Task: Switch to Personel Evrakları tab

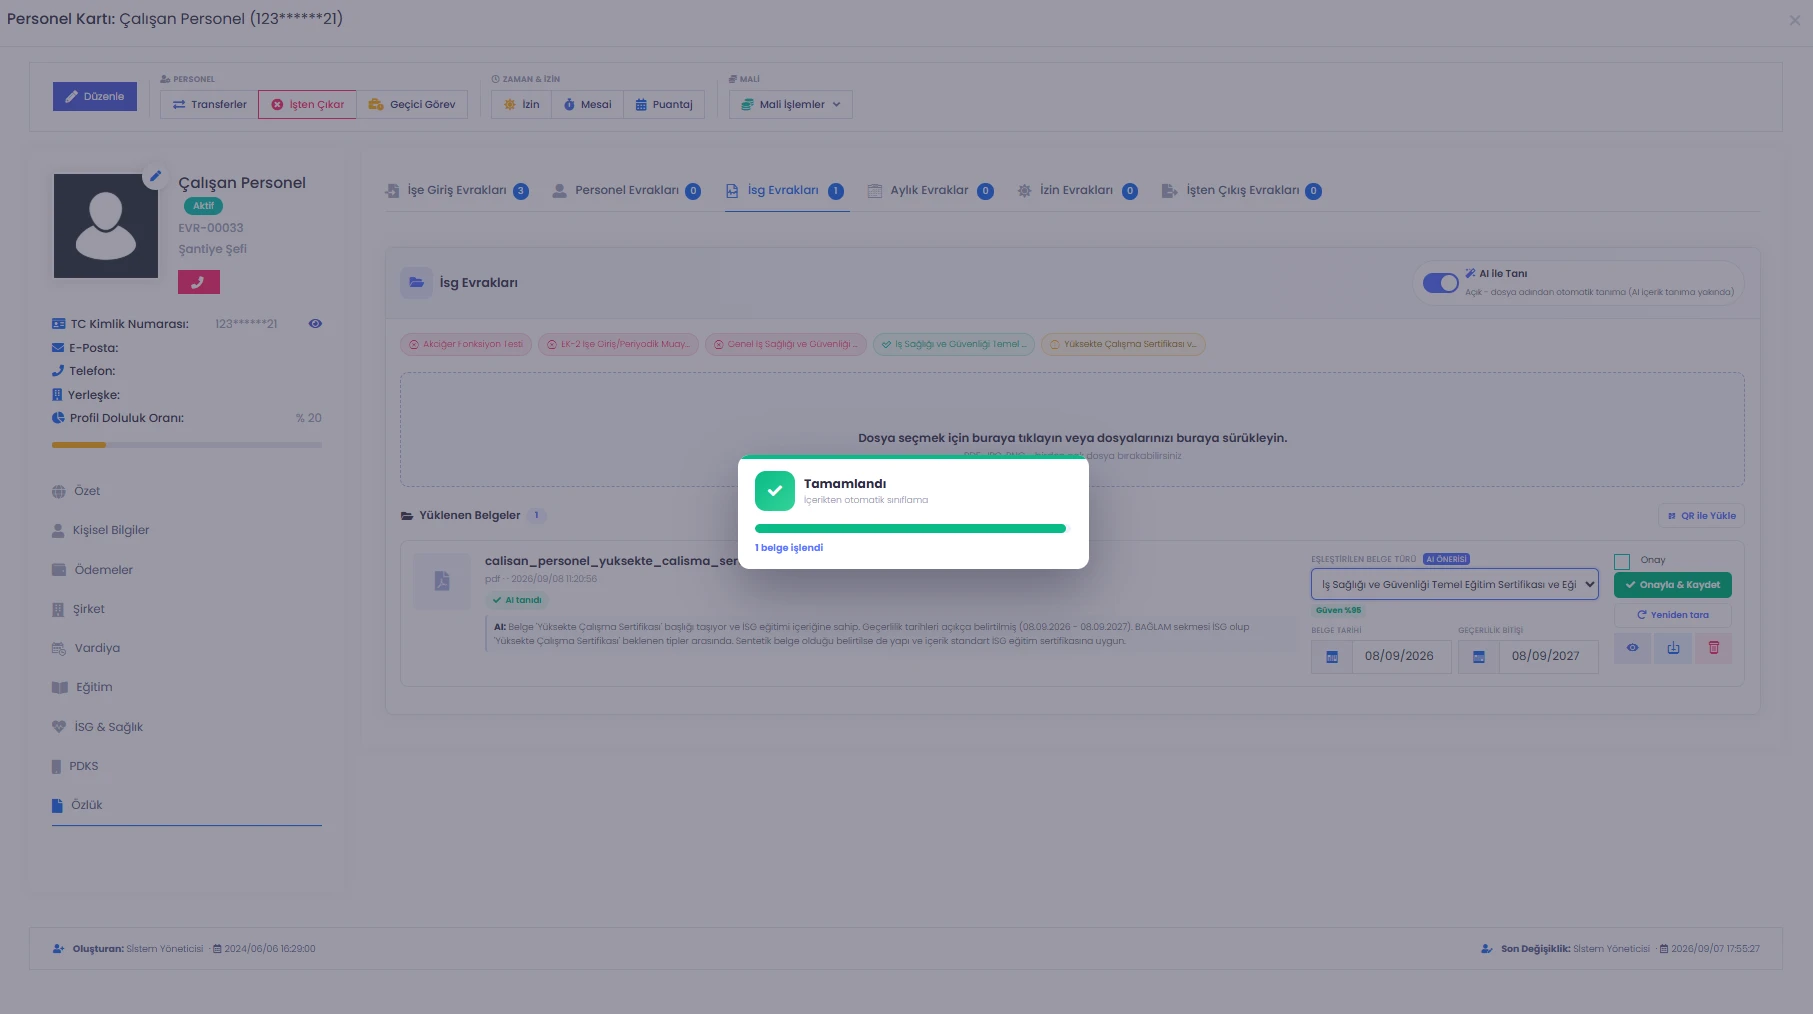Action: point(626,191)
